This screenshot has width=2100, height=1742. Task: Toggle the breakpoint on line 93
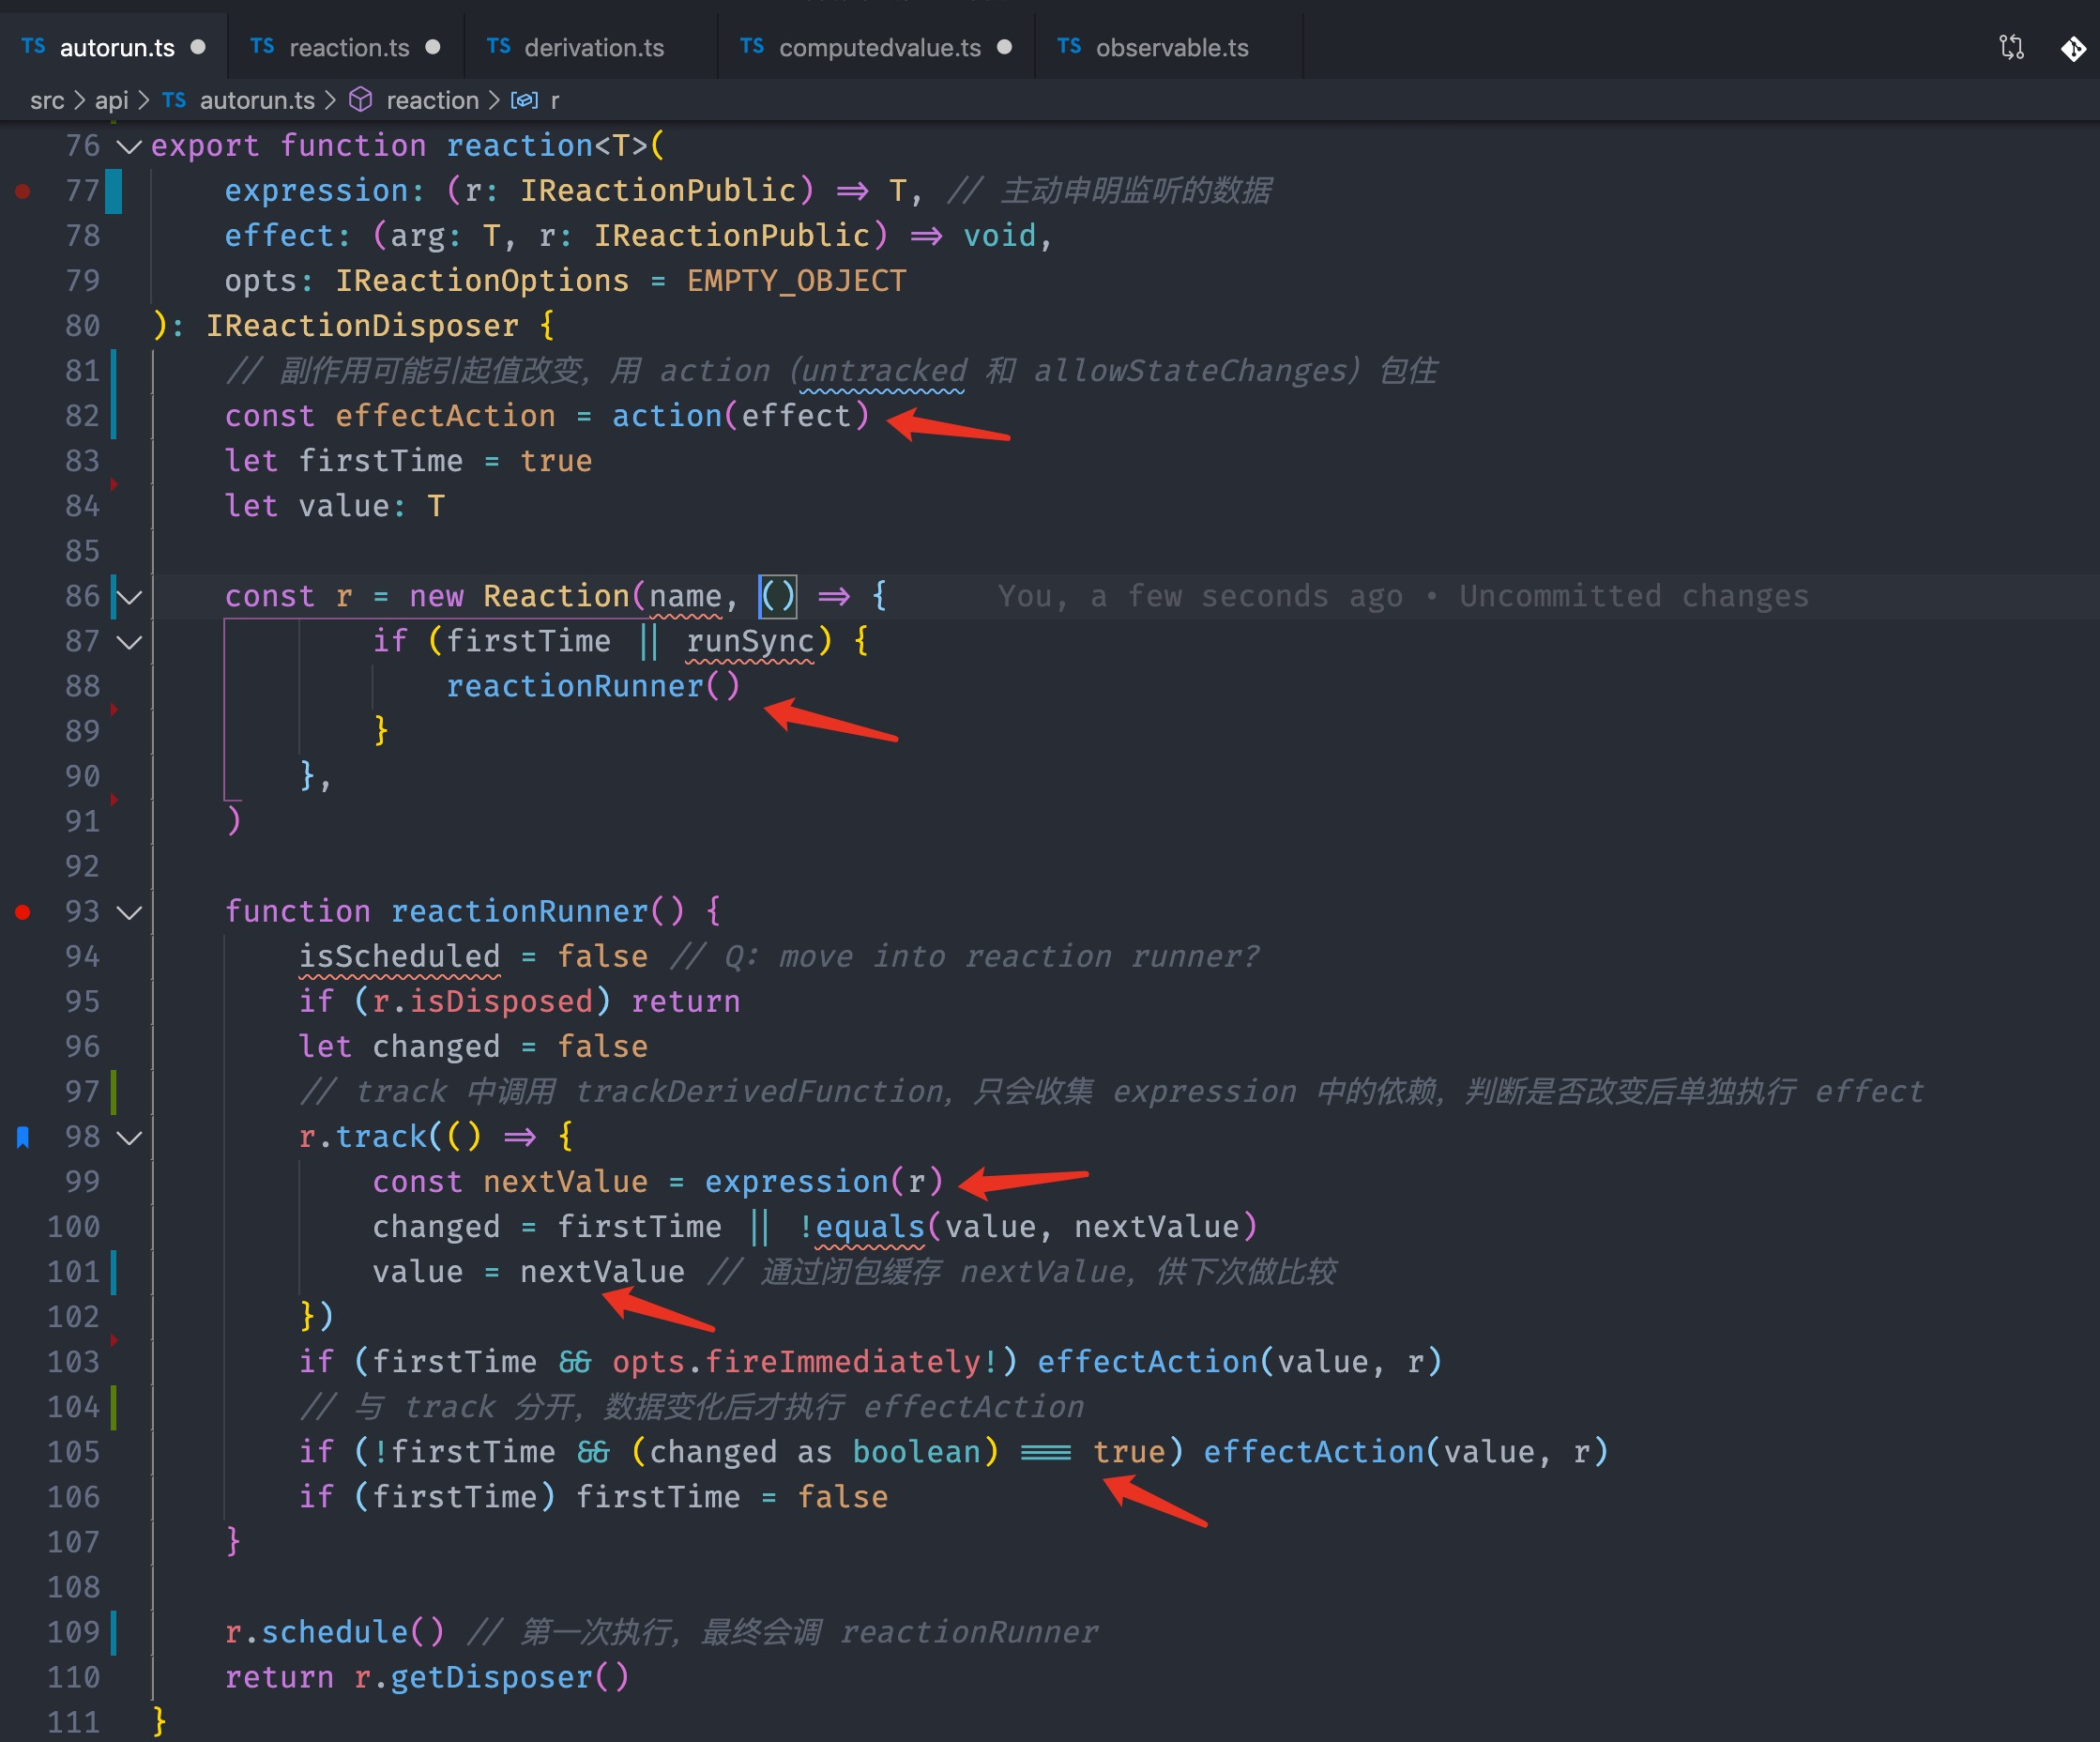pos(23,912)
